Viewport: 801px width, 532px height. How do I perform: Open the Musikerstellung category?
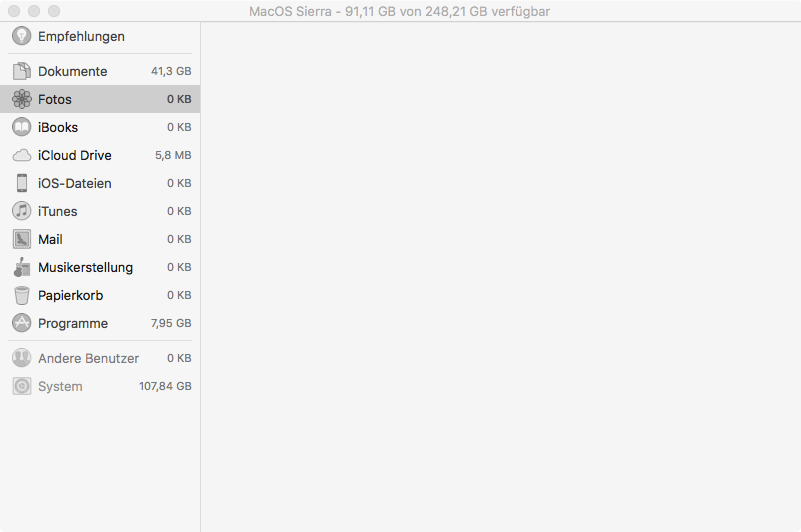point(100,267)
